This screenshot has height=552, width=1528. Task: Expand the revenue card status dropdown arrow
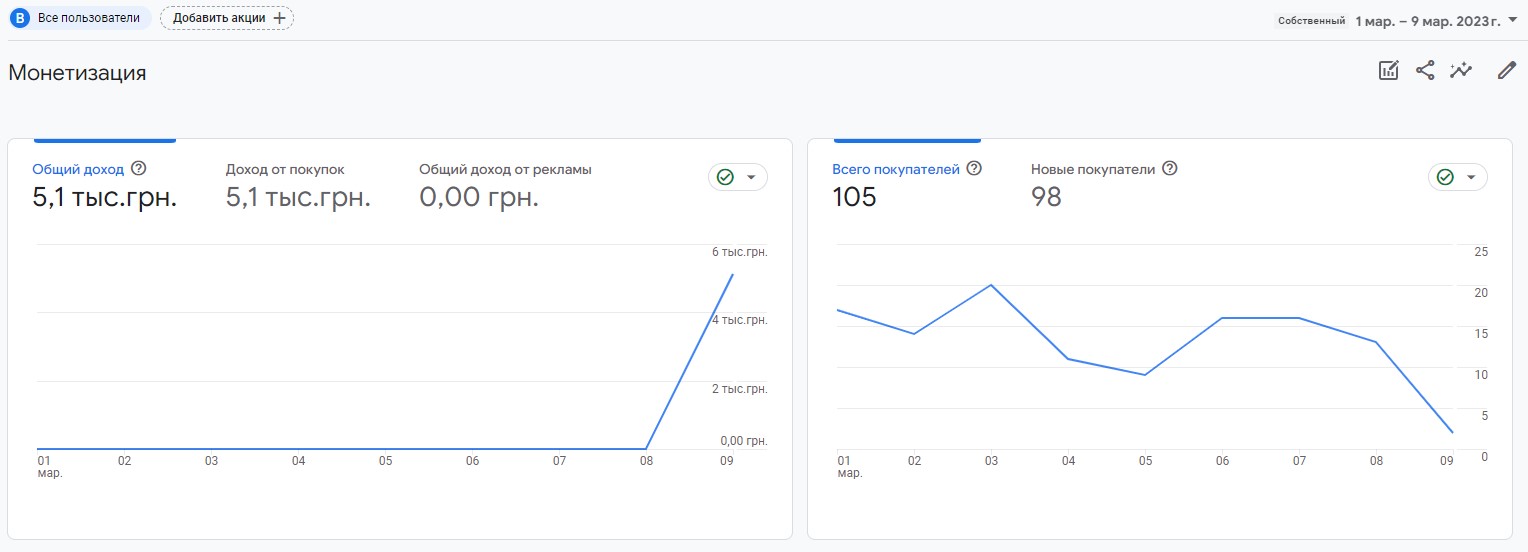click(751, 177)
